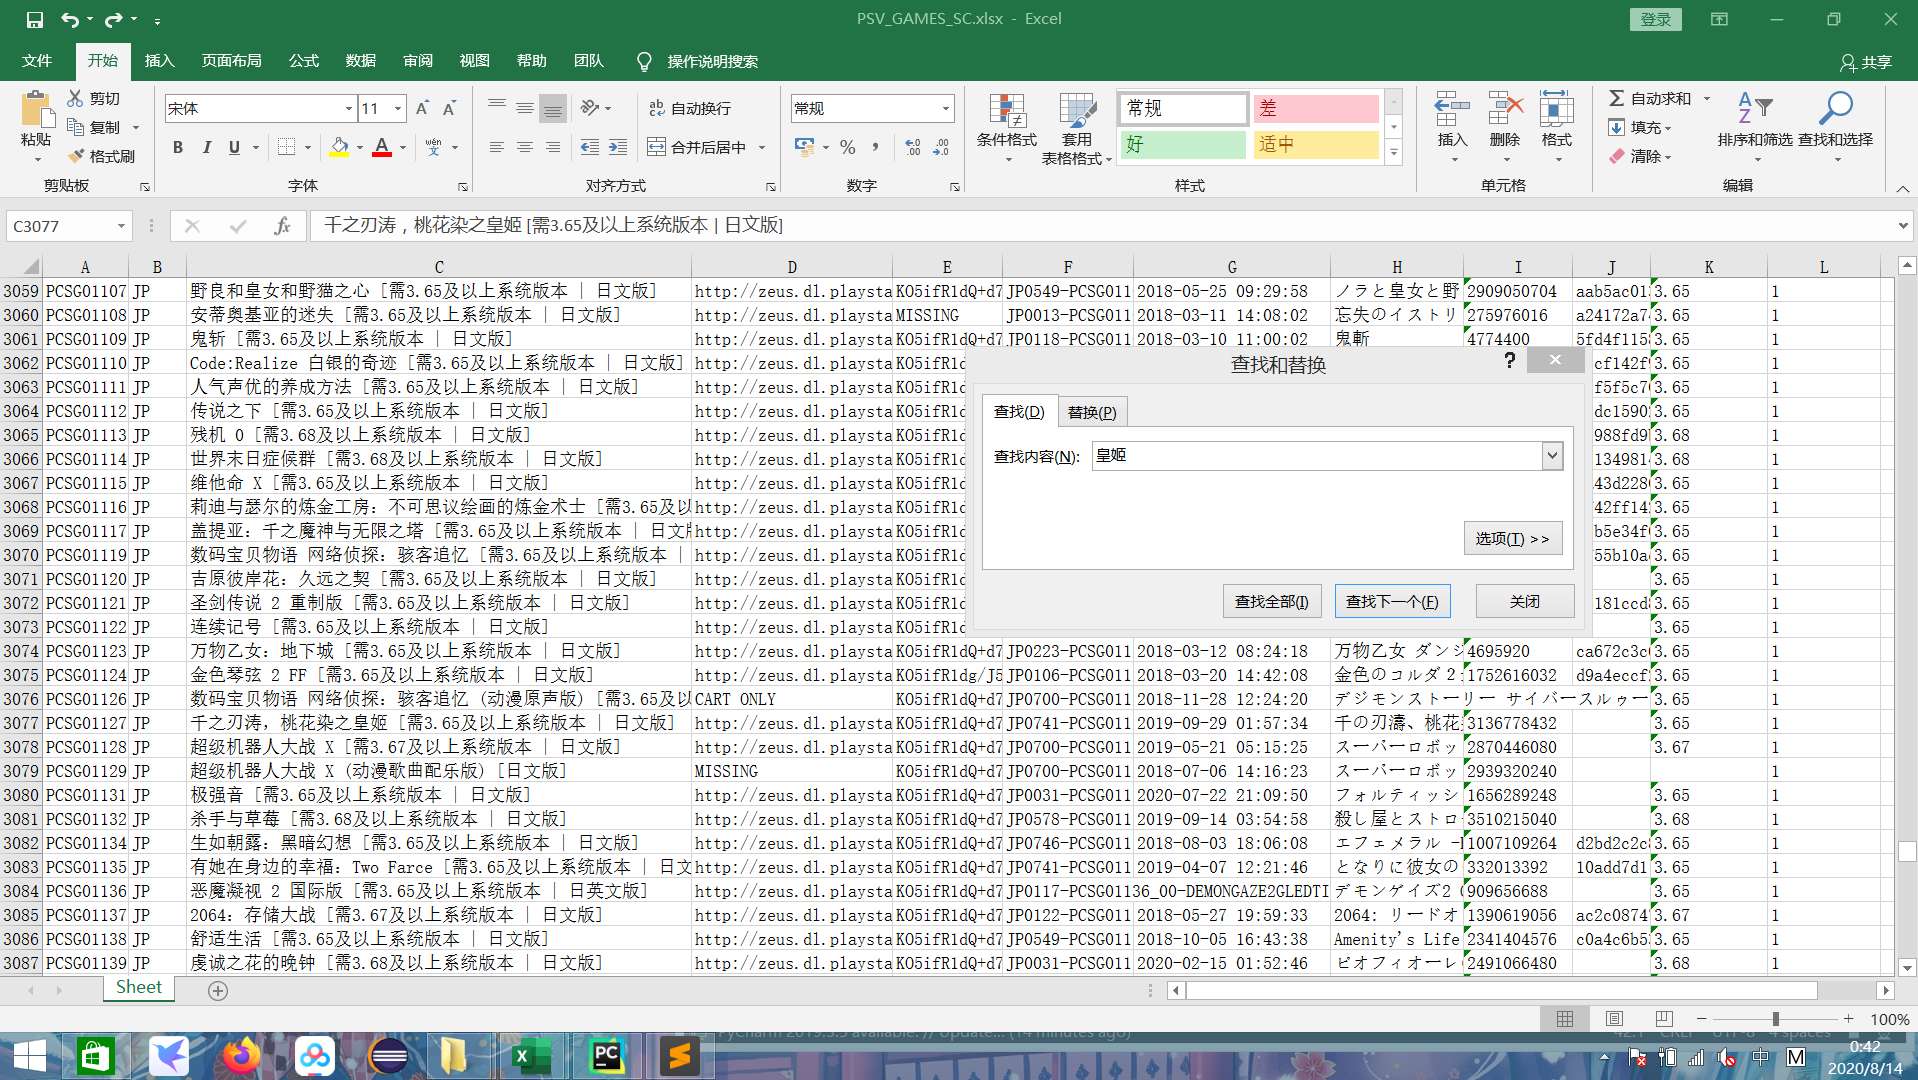This screenshot has height=1080, width=1918.
Task: Click the Format Painter (格式刷) icon
Action: (76, 156)
